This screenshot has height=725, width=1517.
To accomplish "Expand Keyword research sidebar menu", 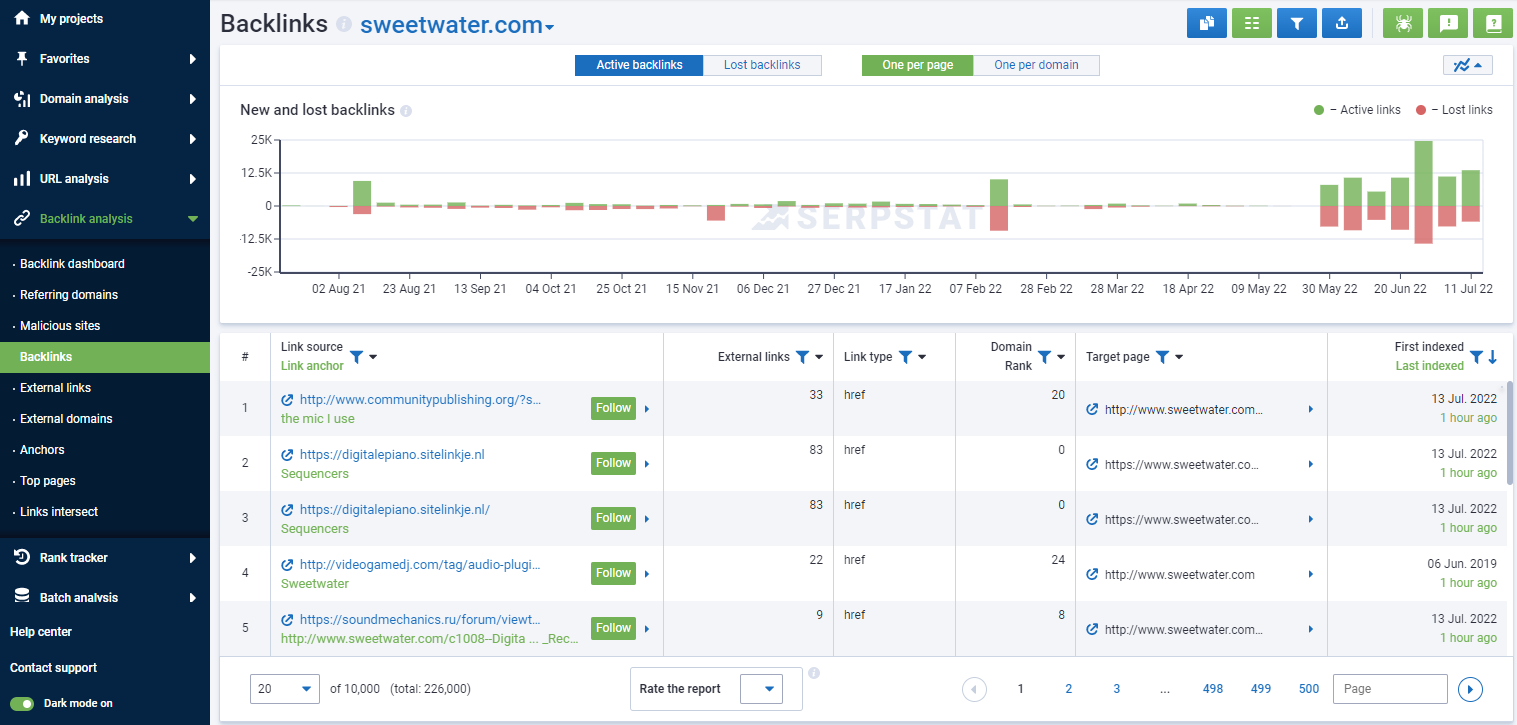I will 105,139.
